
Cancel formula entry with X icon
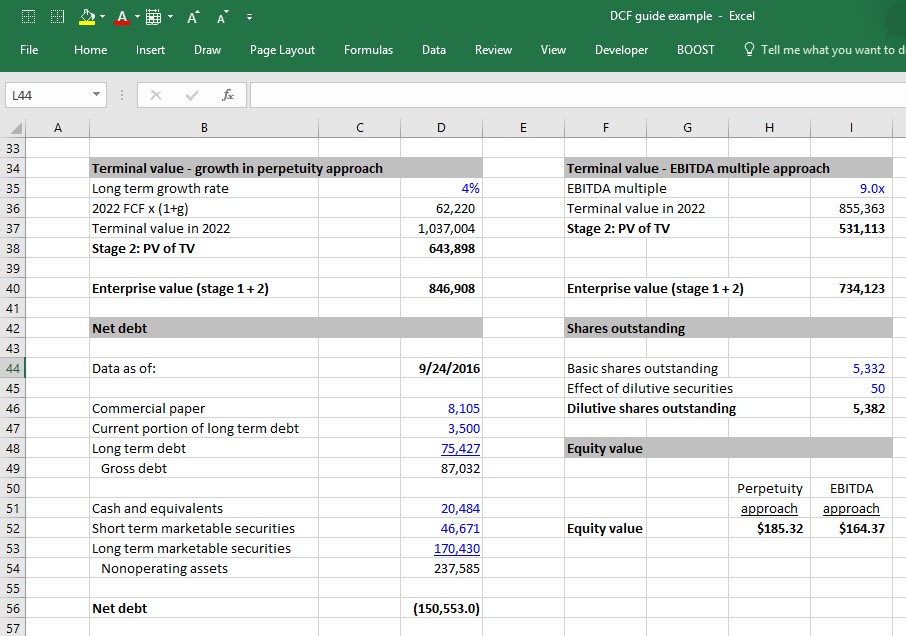156,95
